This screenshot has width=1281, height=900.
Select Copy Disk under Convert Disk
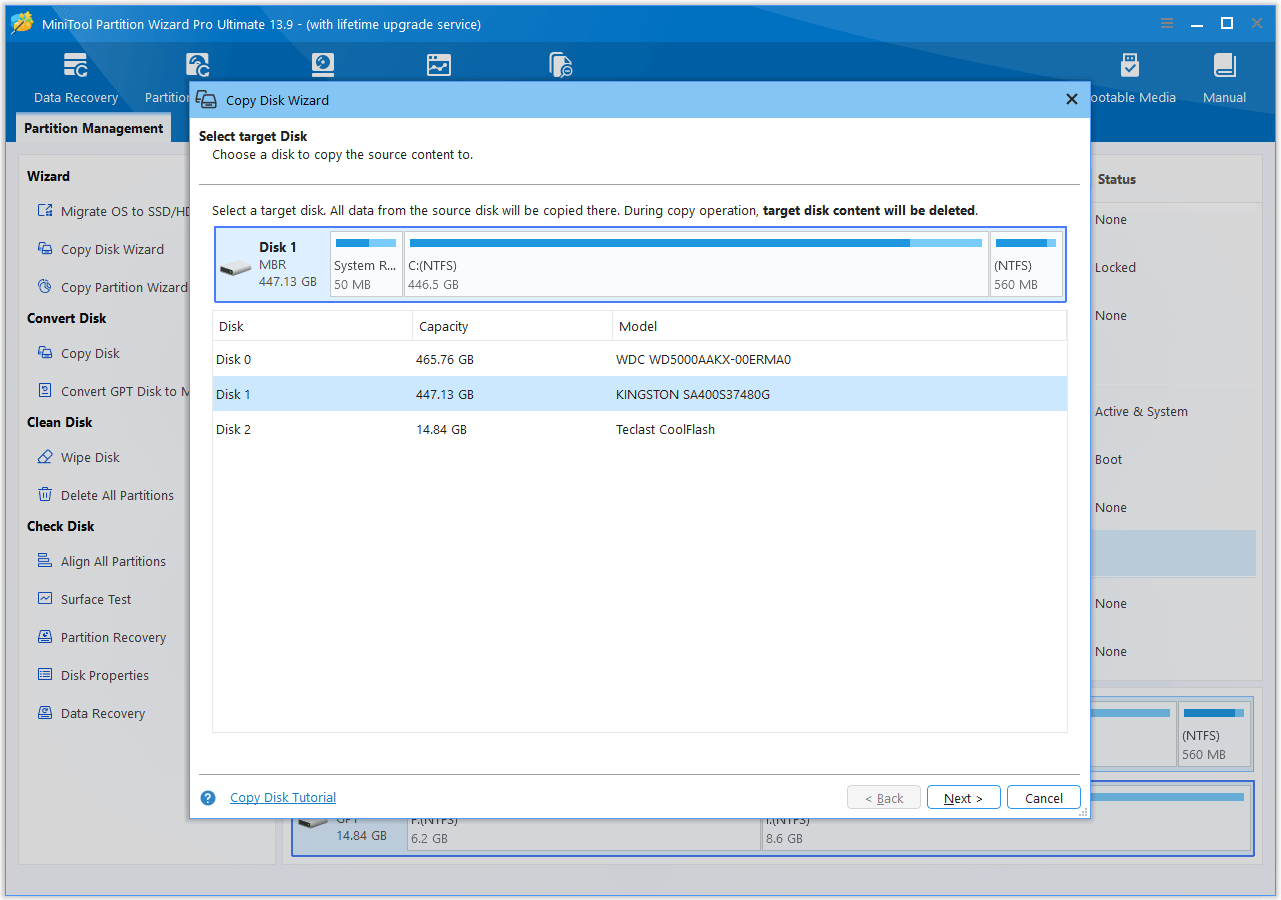[x=78, y=353]
